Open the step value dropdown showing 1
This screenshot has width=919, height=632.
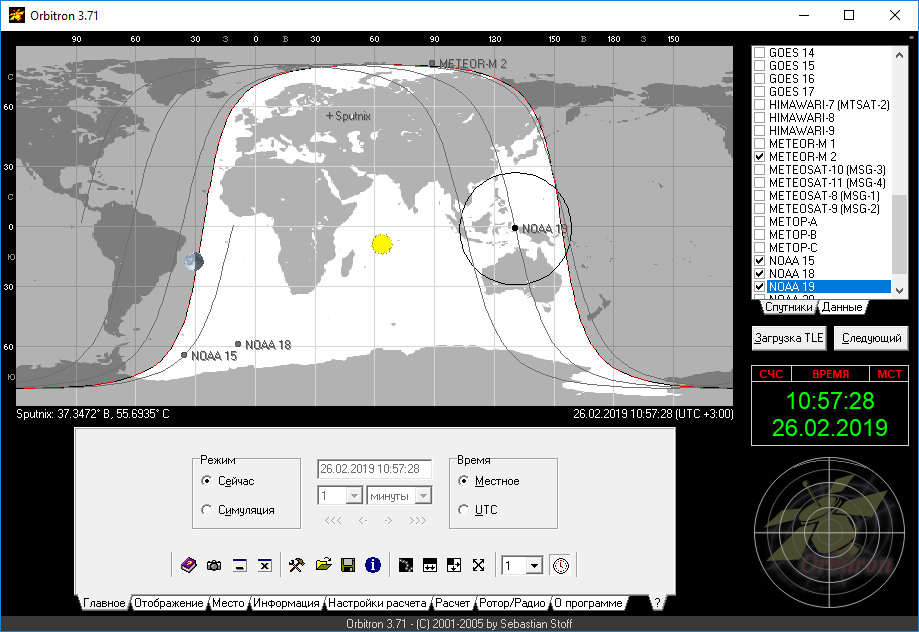coord(353,496)
